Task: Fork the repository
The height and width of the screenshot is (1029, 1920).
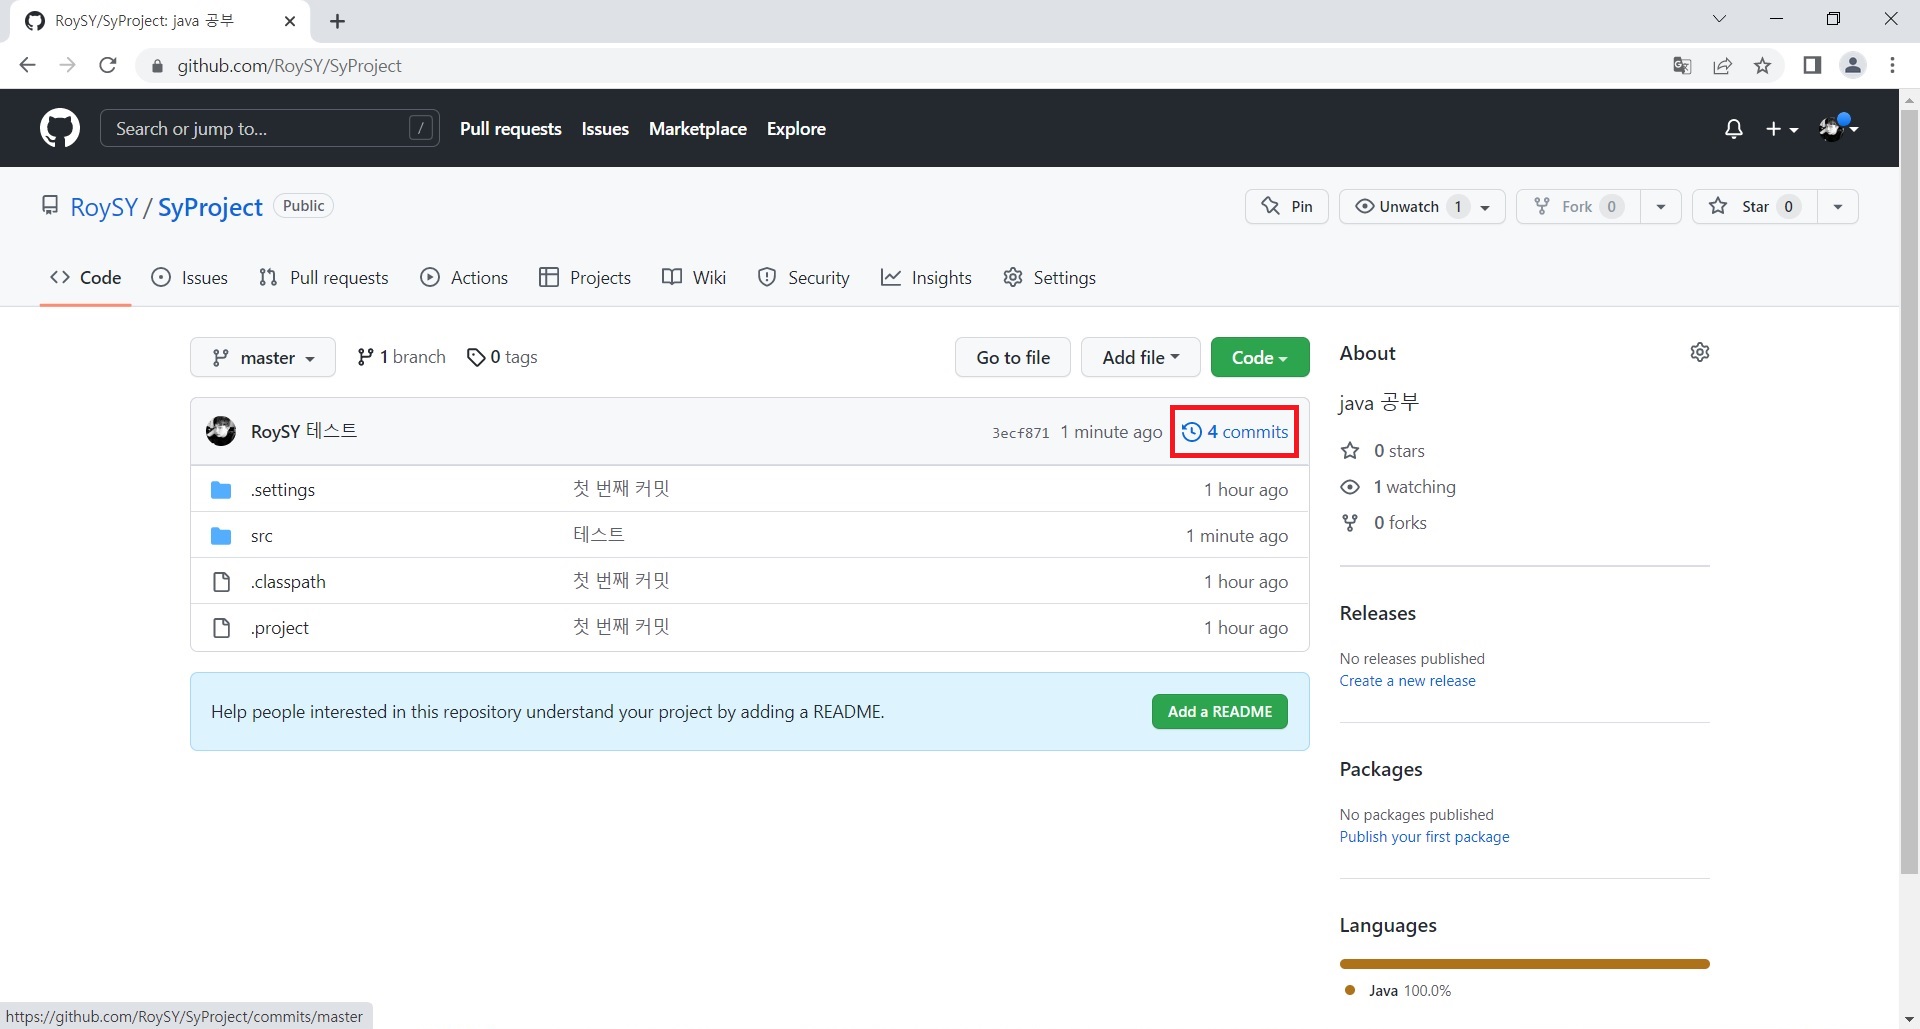Action: coord(1578,206)
